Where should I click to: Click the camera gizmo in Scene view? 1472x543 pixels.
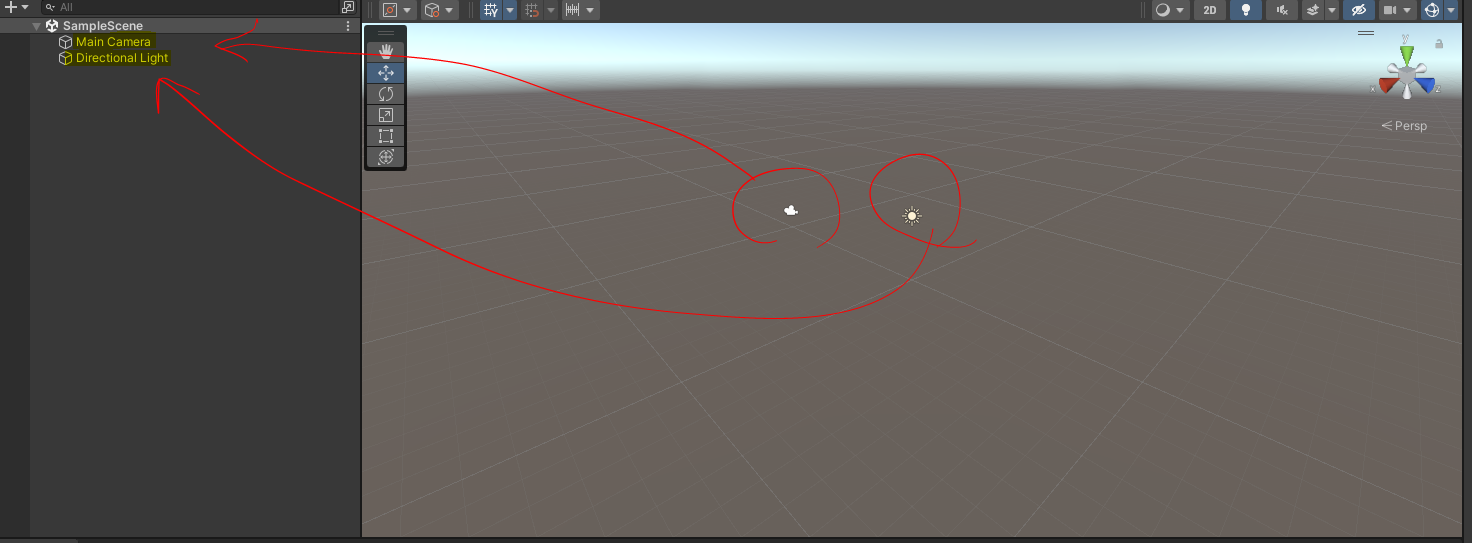pyautogui.click(x=790, y=210)
